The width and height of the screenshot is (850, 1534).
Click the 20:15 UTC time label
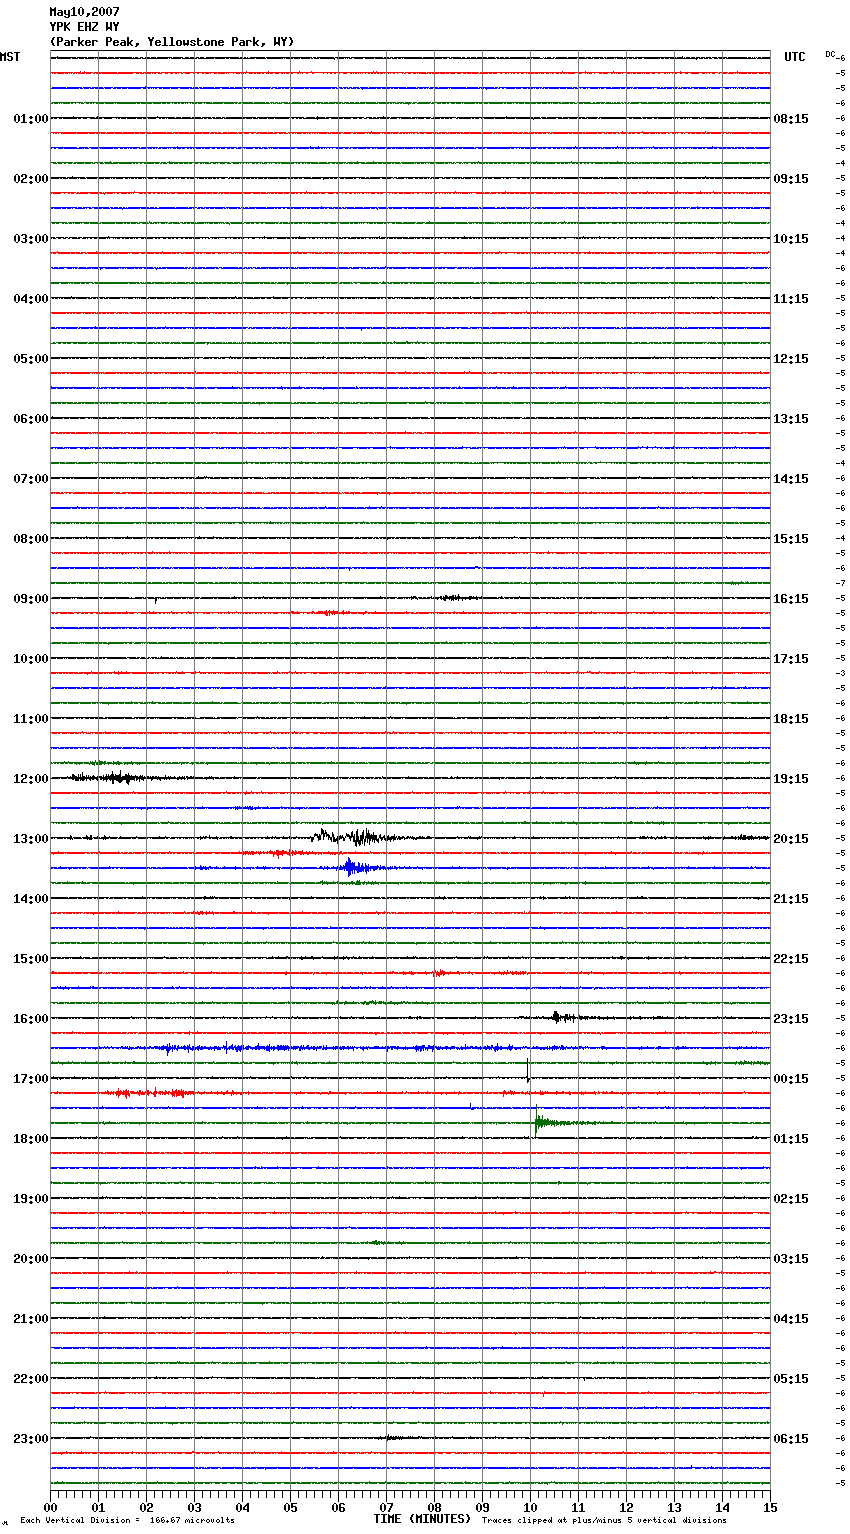(791, 839)
